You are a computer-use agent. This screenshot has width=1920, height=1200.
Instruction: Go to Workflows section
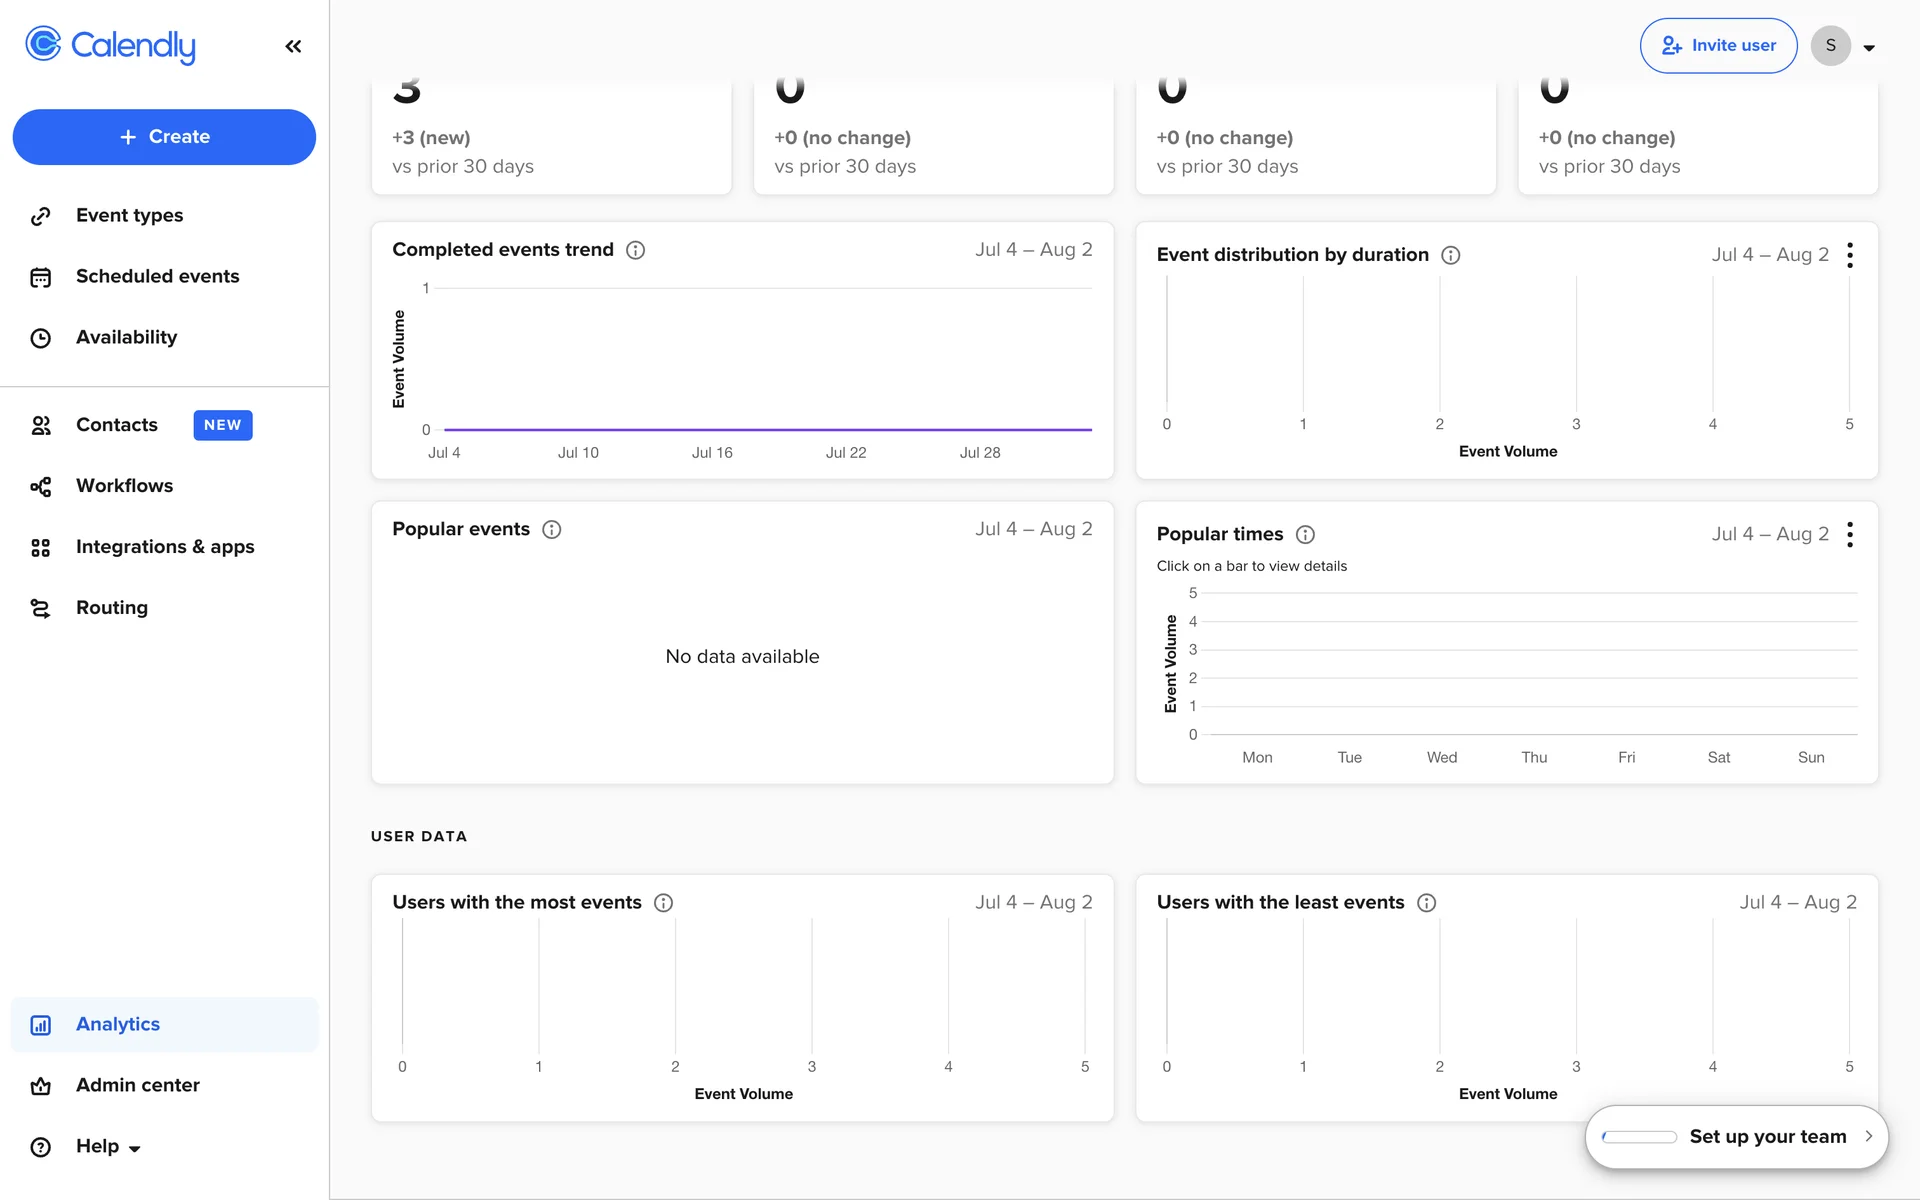[x=124, y=485]
